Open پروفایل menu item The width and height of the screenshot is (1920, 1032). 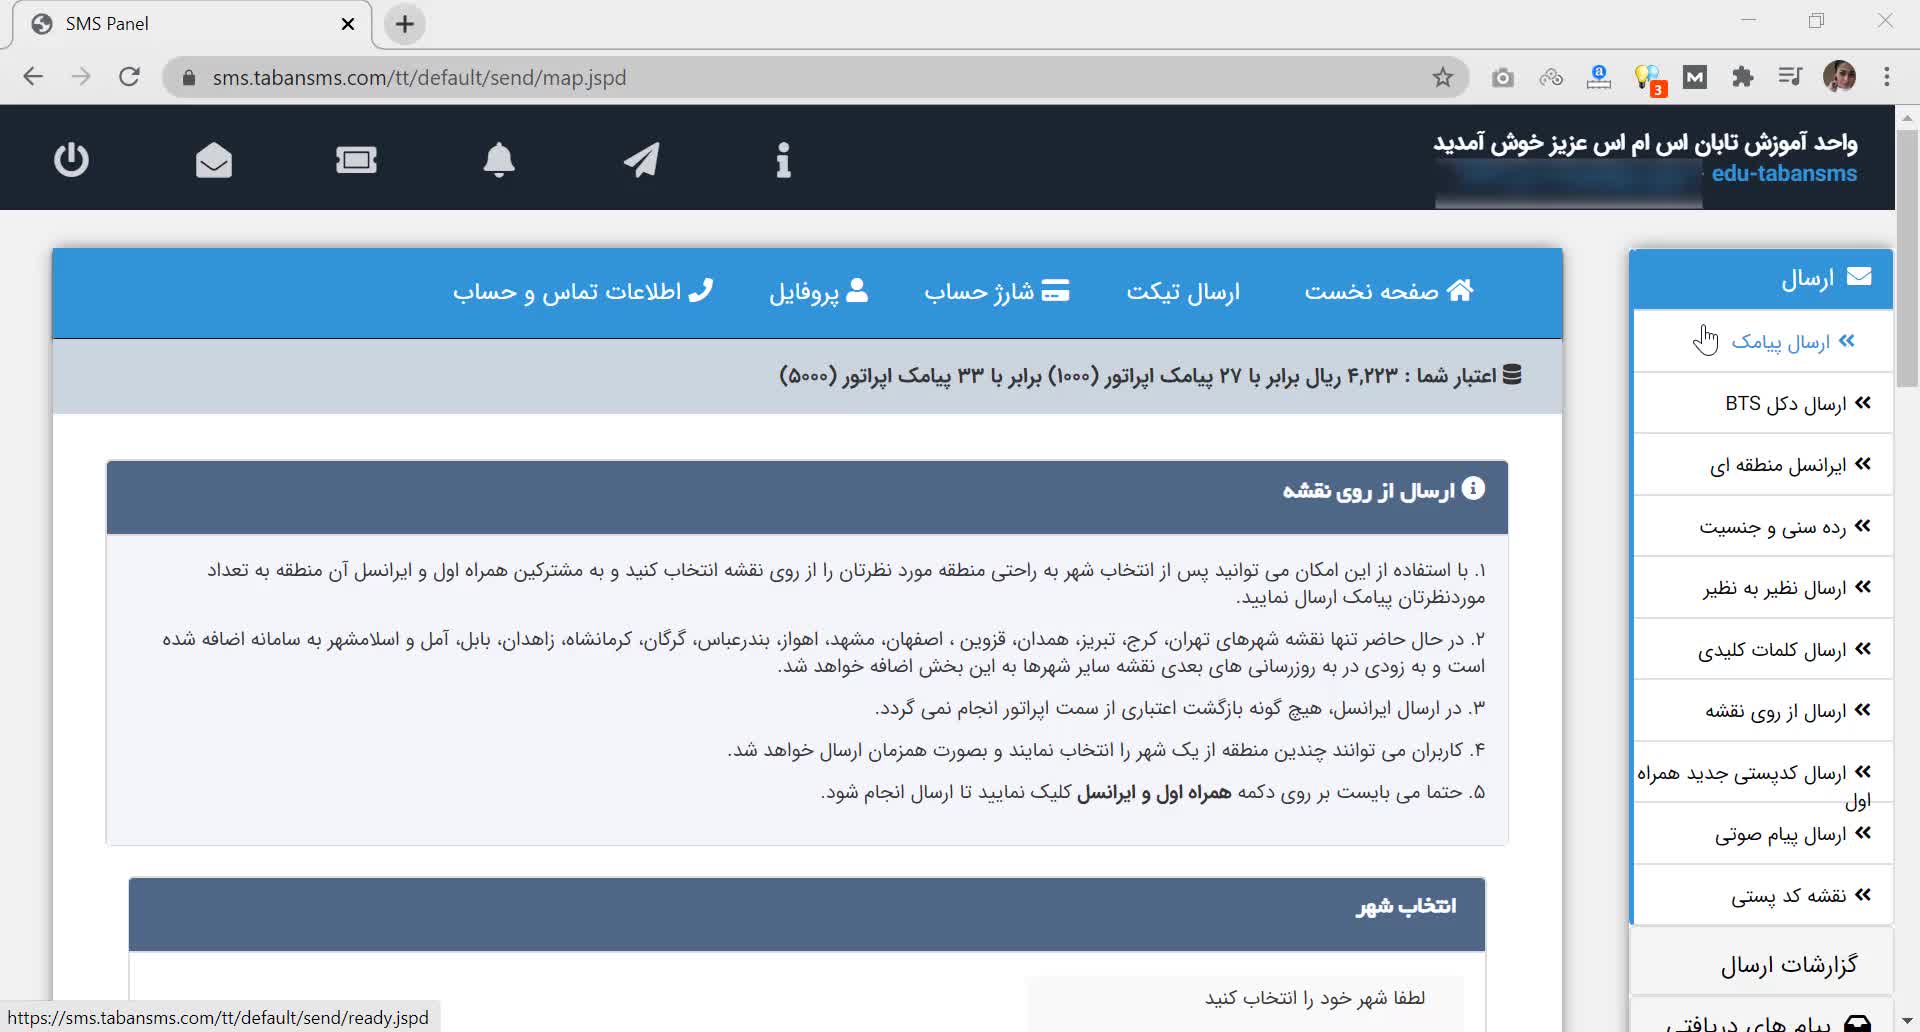click(817, 292)
